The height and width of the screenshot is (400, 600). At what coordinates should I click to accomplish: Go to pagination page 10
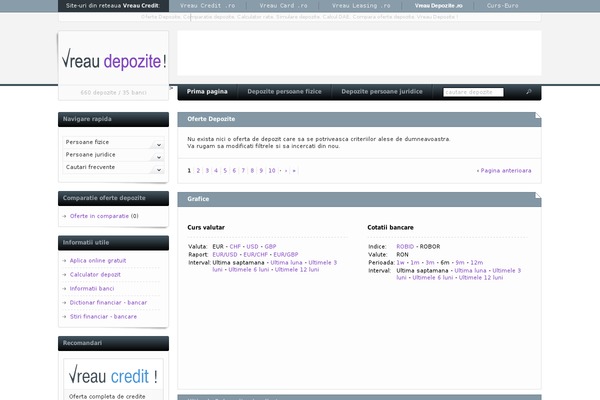272,171
